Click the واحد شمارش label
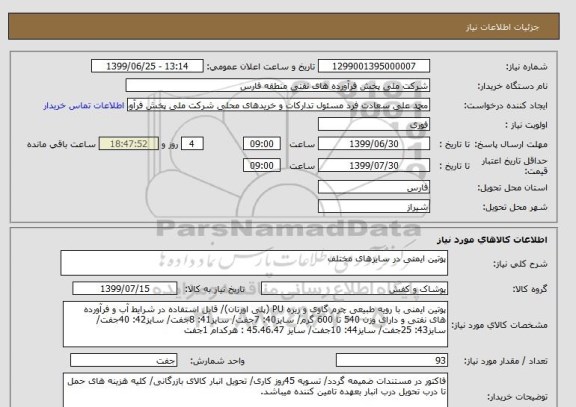The image size is (576, 407). 217,361
